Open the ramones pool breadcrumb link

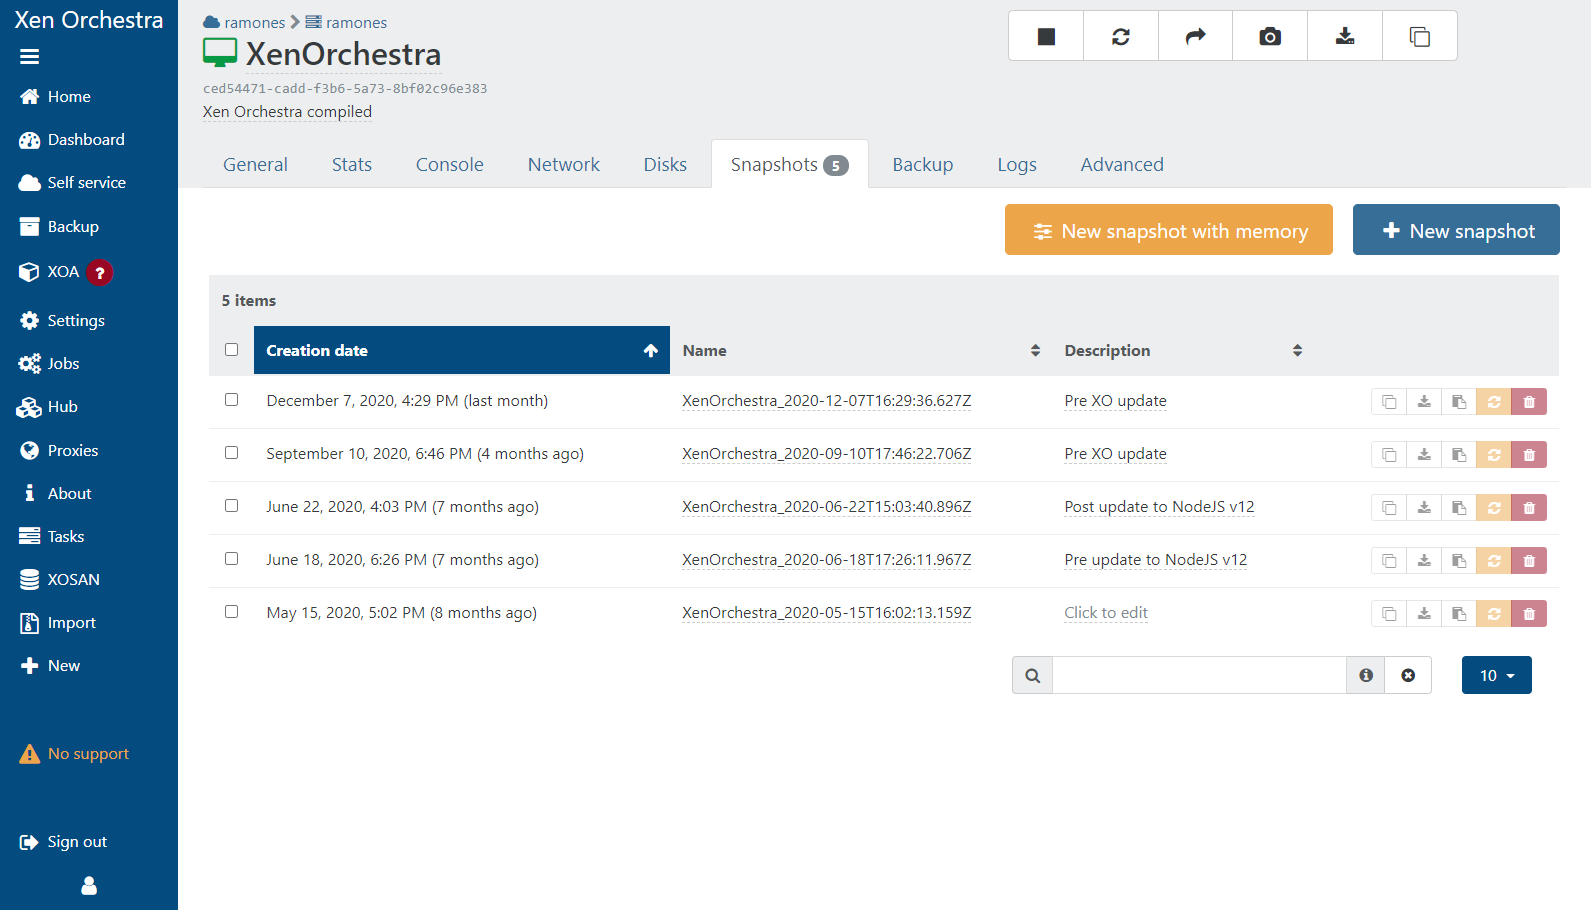tap(245, 22)
